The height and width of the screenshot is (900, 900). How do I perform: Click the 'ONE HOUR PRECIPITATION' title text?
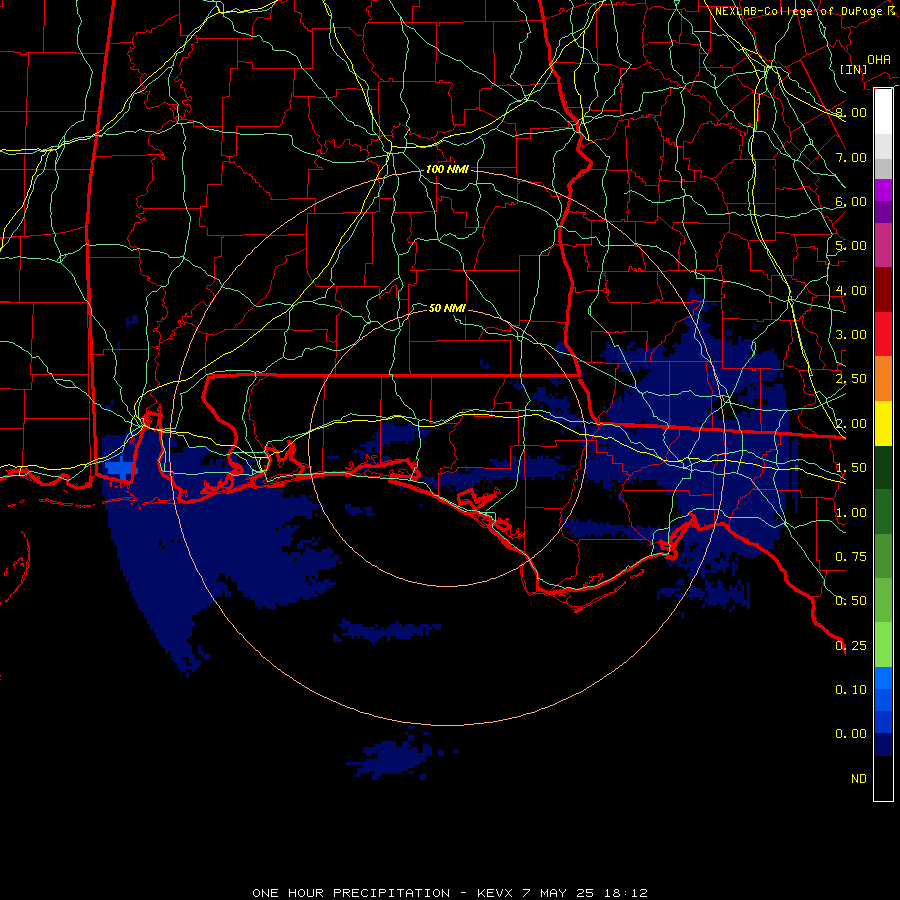(x=351, y=893)
